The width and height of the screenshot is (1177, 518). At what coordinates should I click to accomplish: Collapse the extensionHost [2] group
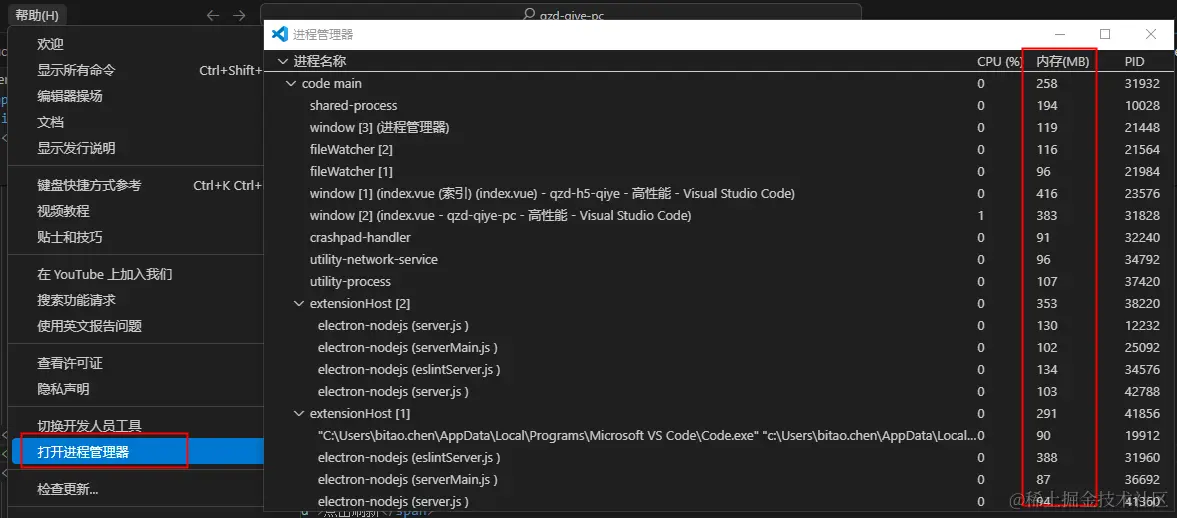[x=299, y=303]
